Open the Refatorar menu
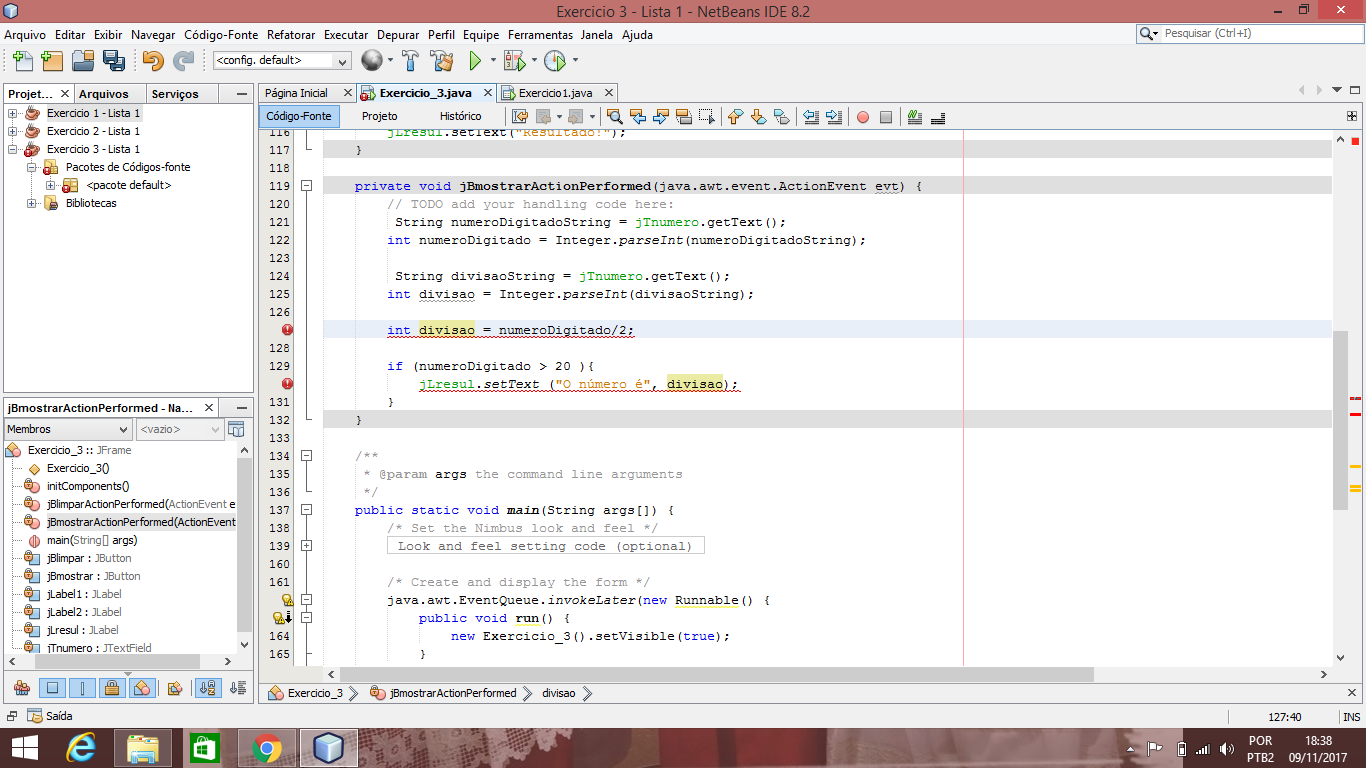1366x768 pixels. tap(293, 35)
